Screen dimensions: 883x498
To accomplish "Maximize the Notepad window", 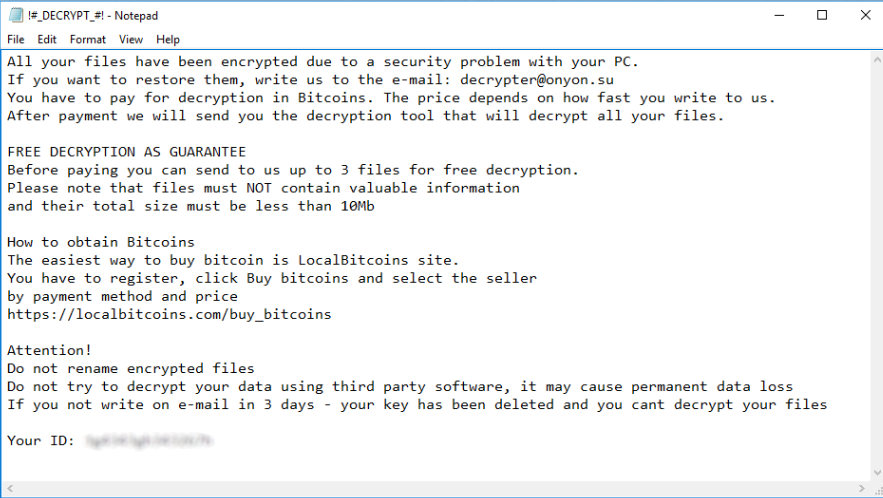I will click(822, 15).
